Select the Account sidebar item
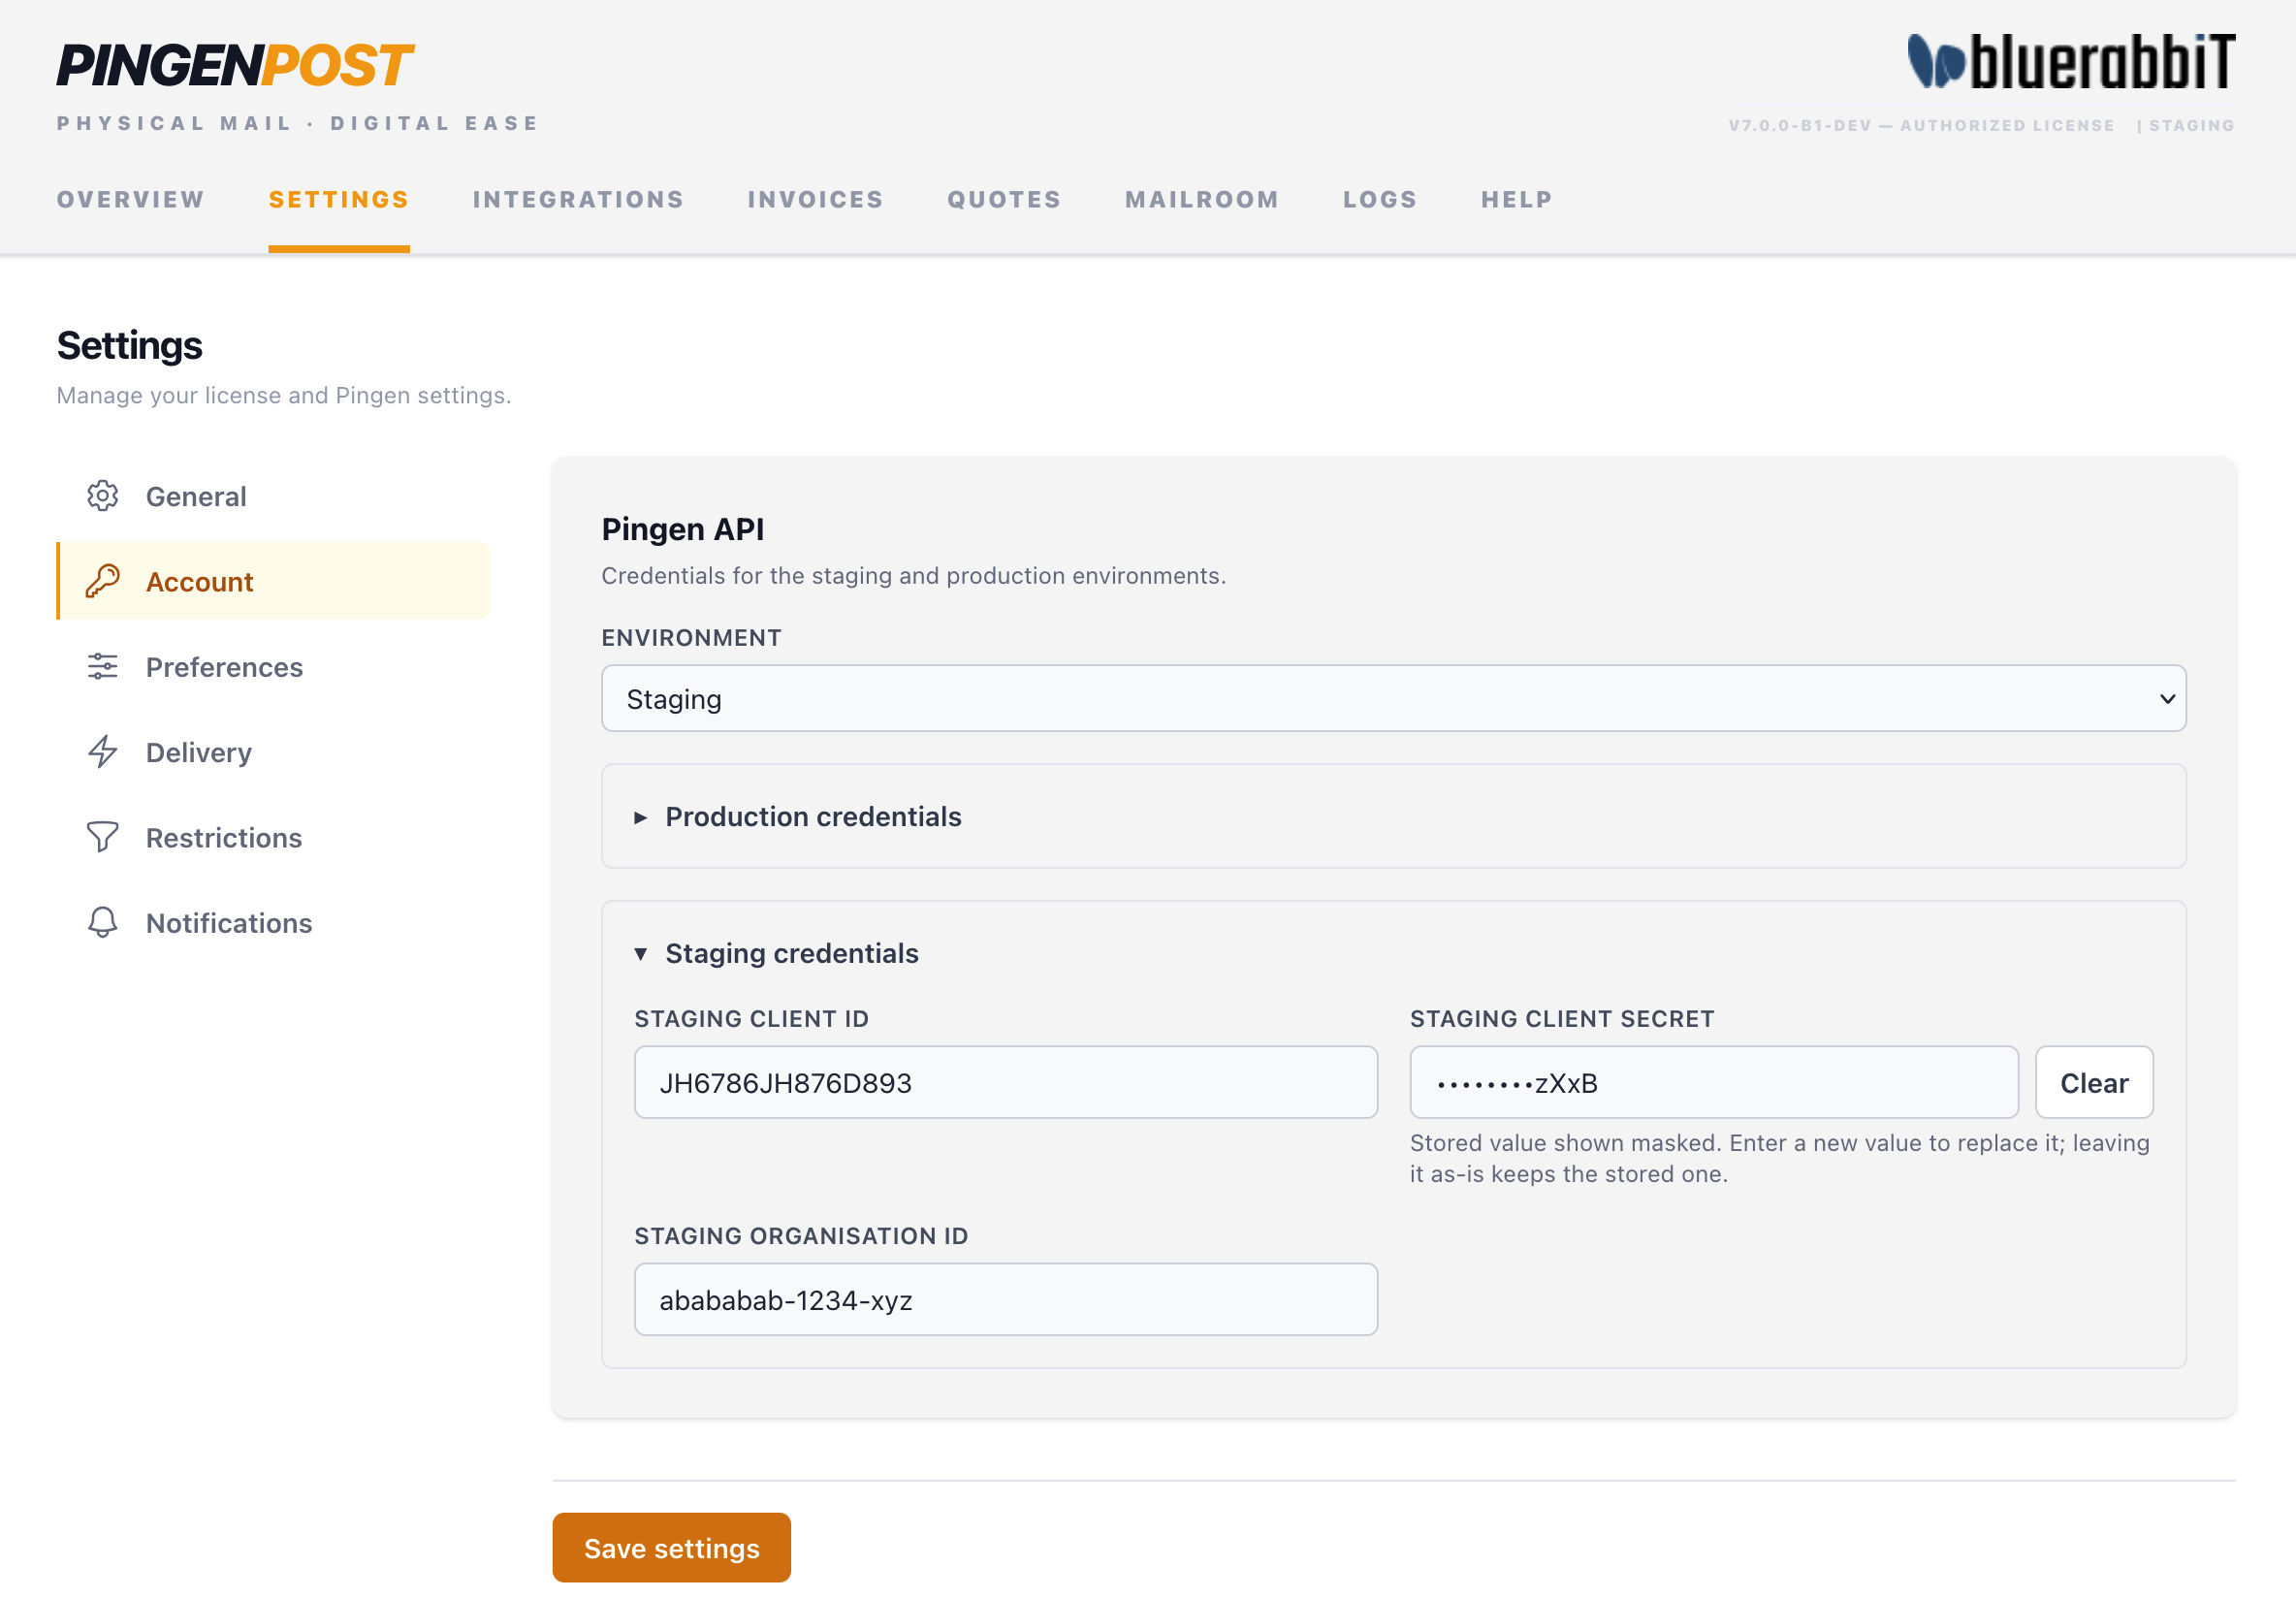 tap(273, 581)
